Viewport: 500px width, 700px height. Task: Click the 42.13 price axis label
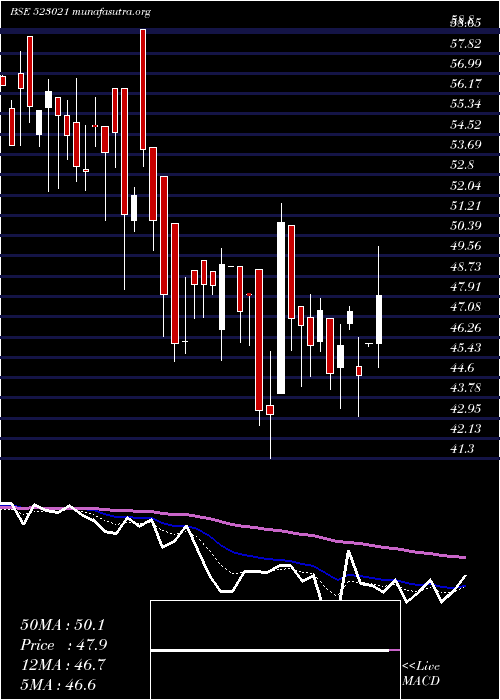pyautogui.click(x=466, y=428)
